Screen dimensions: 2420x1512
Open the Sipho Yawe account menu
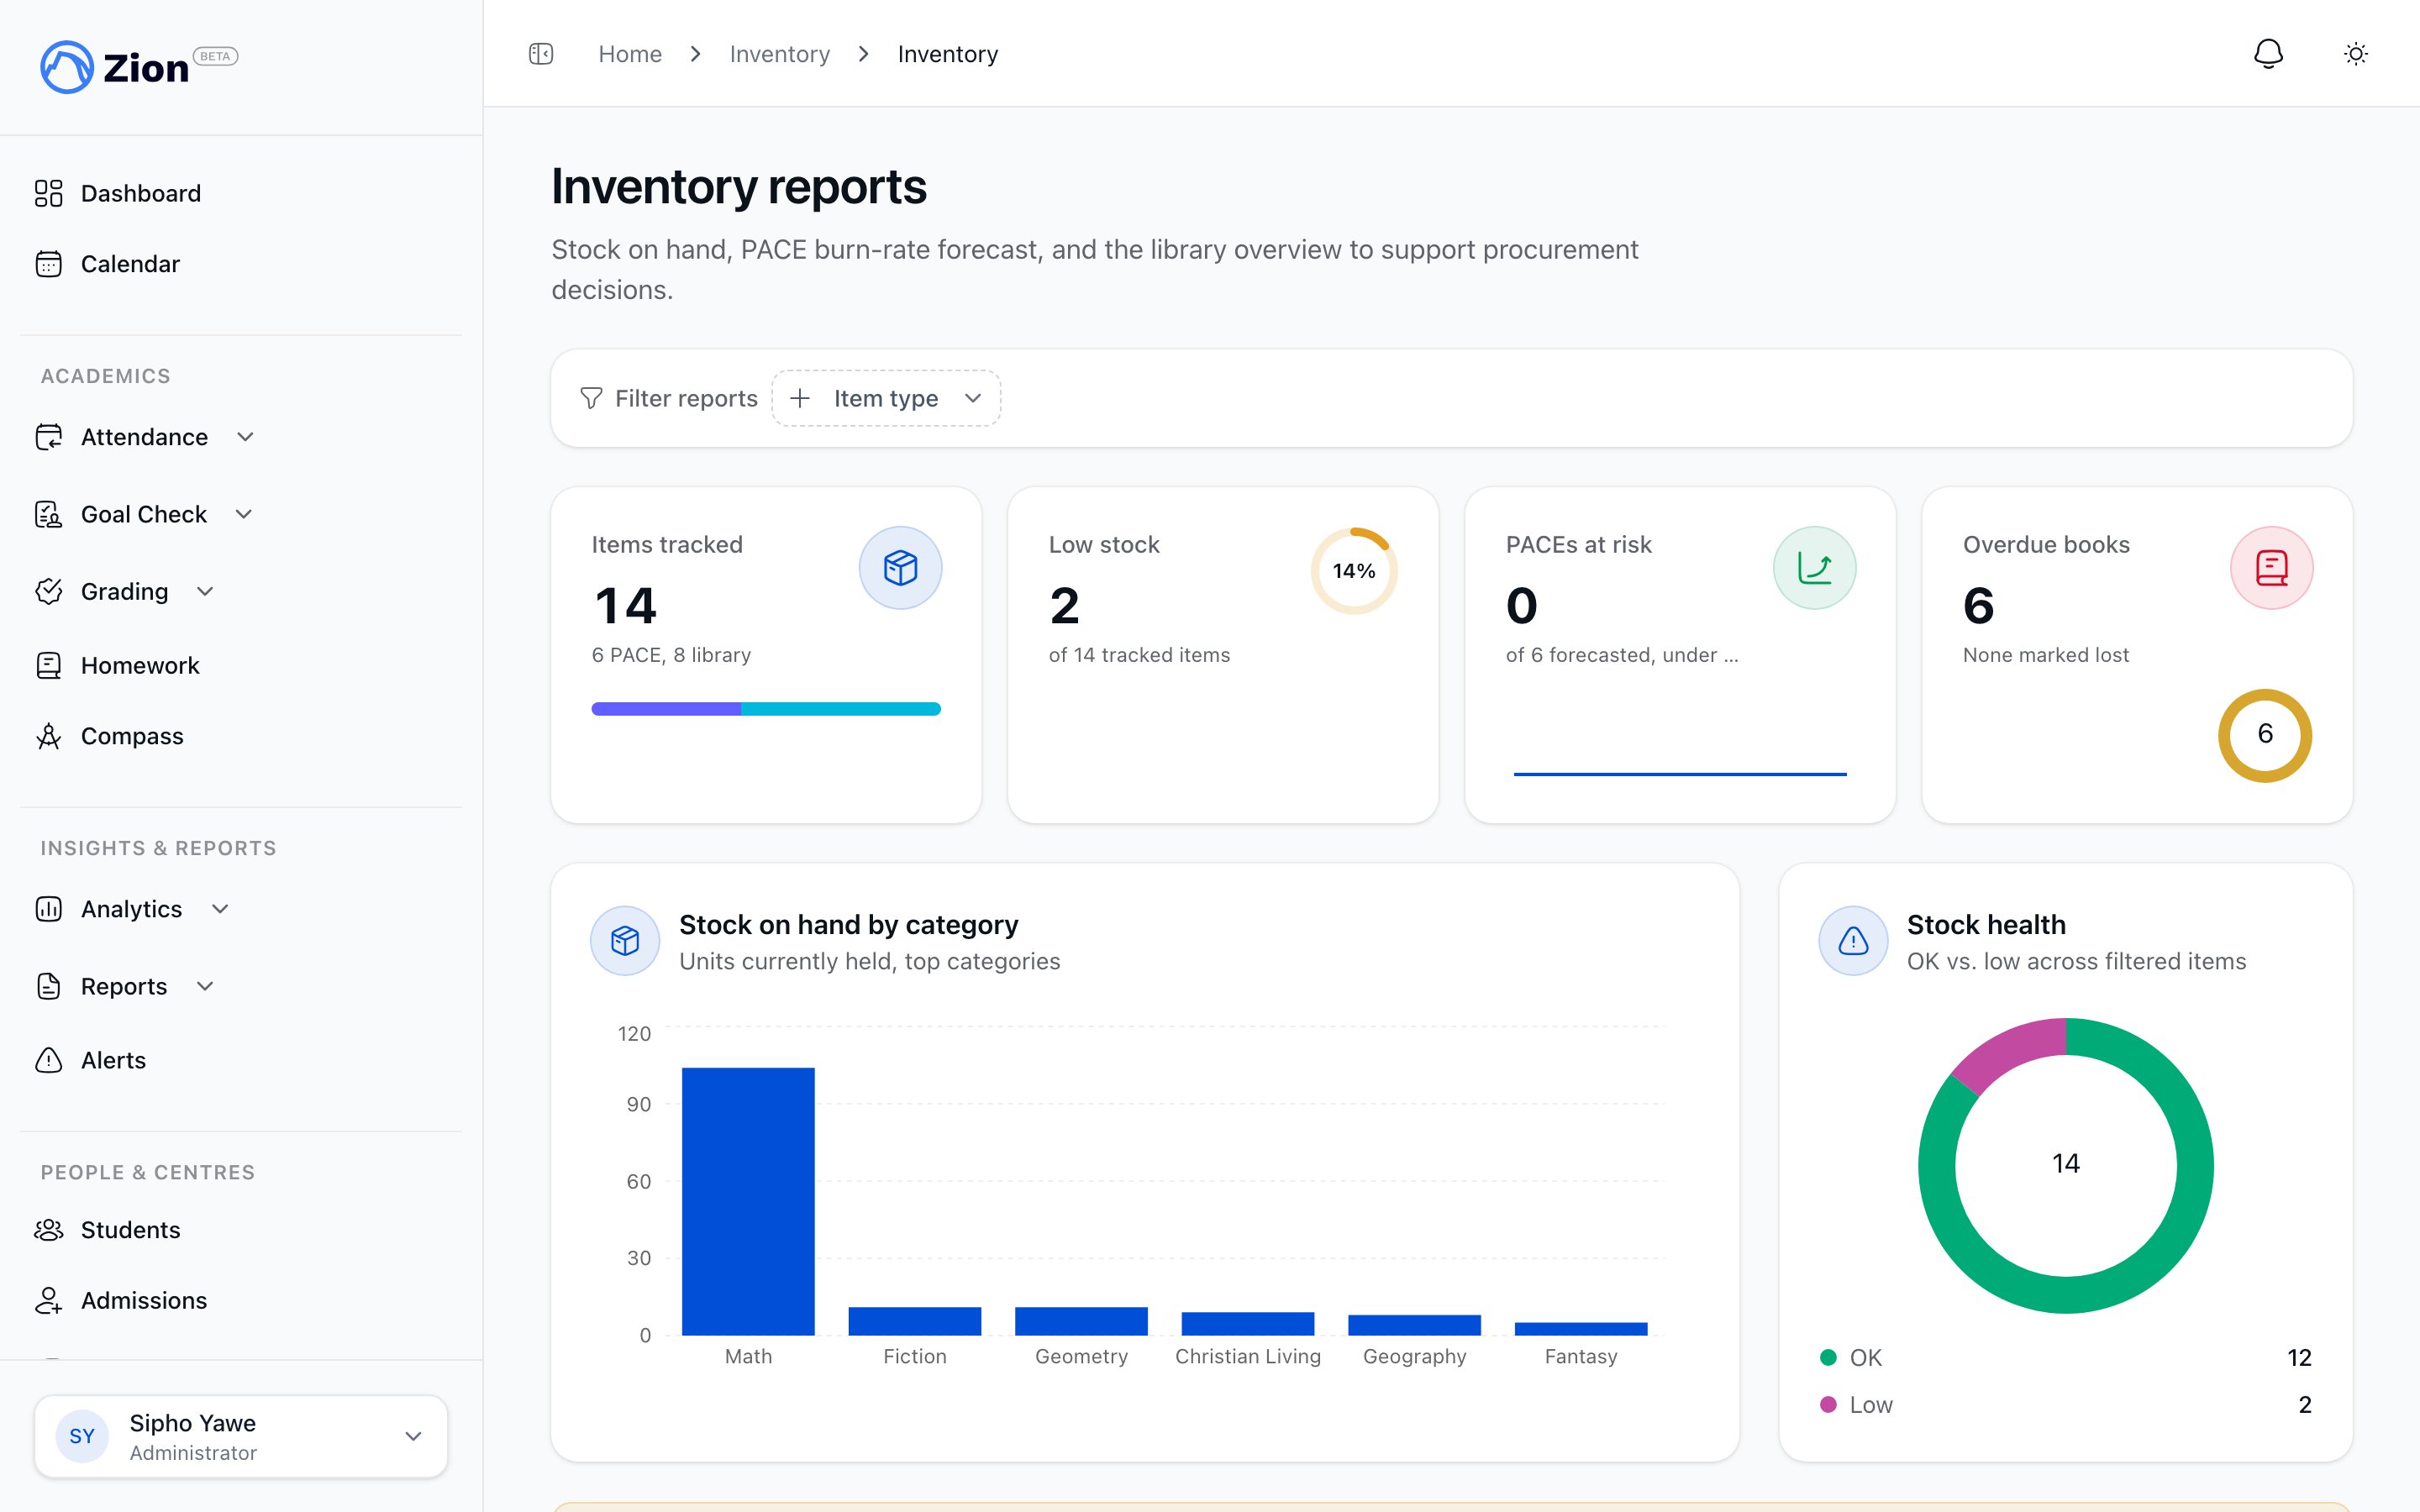click(241, 1437)
